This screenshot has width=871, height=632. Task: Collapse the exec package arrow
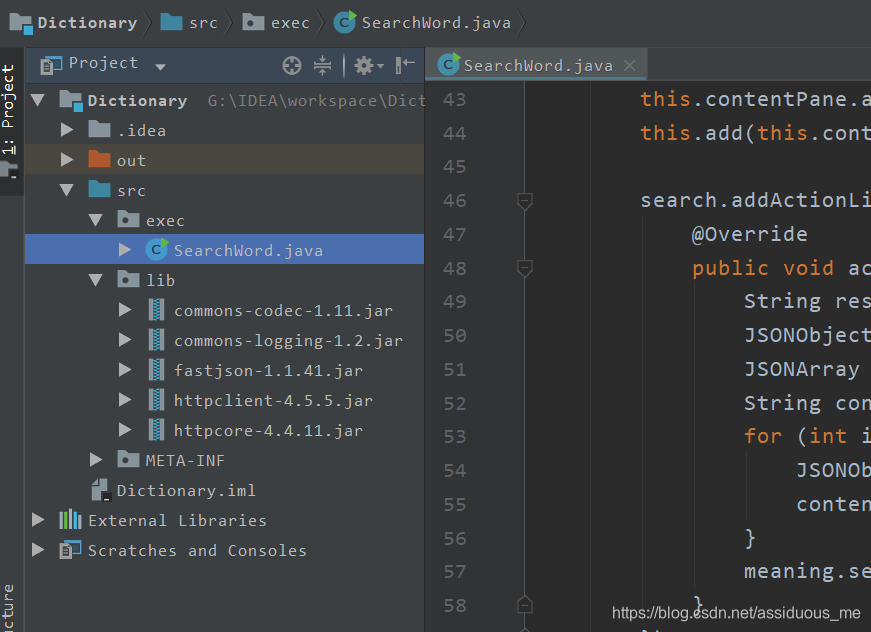pos(96,220)
